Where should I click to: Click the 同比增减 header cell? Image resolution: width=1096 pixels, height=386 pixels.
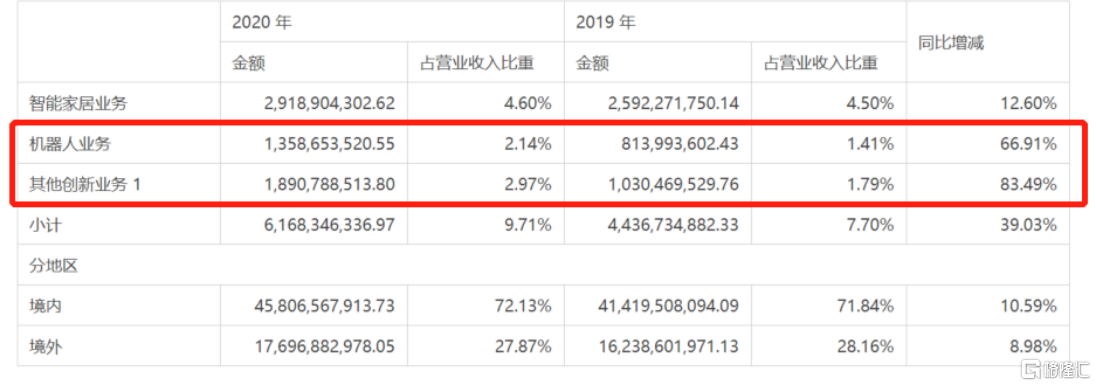[950, 43]
